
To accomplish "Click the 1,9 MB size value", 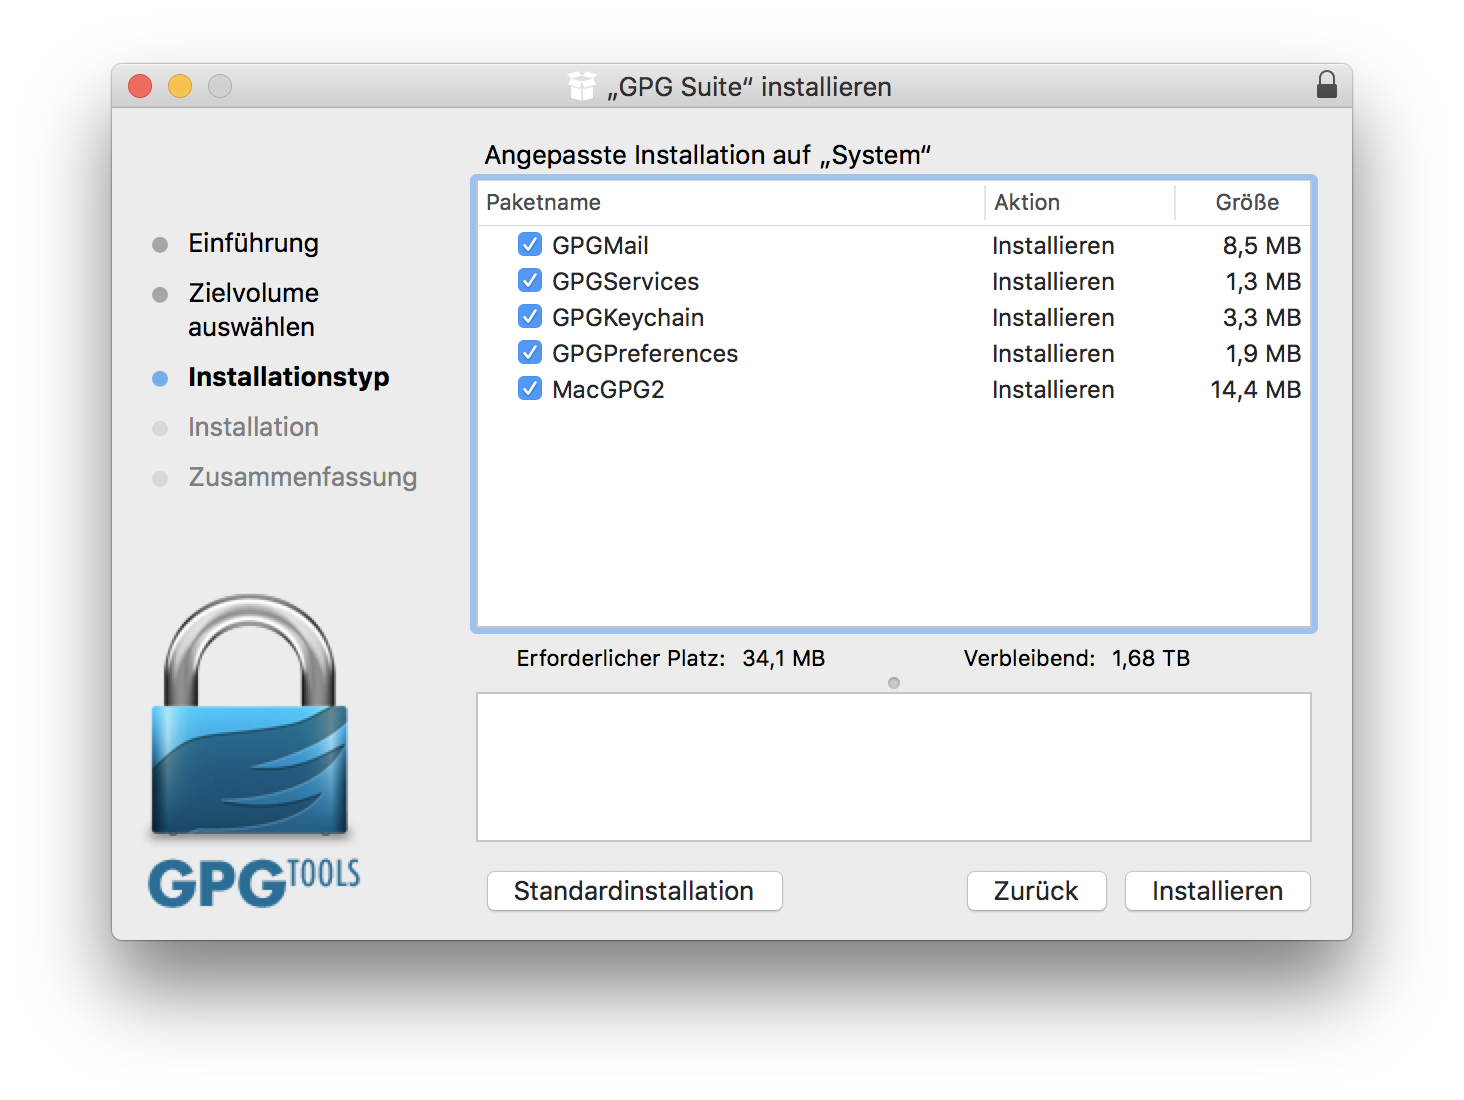I will 1264,353.
